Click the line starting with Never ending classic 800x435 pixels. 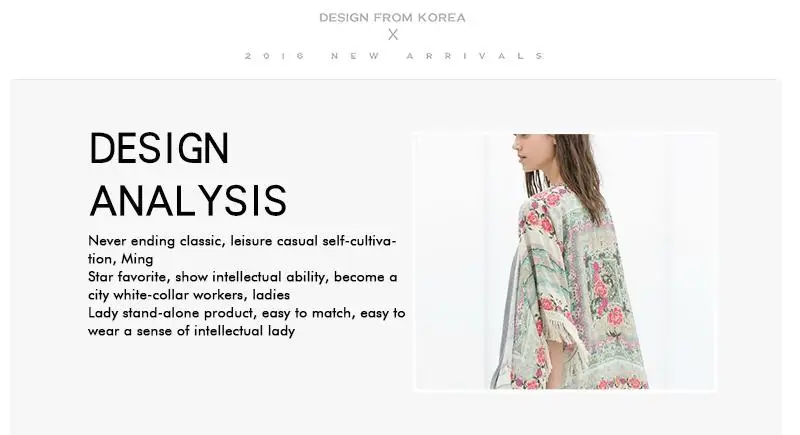click(242, 241)
